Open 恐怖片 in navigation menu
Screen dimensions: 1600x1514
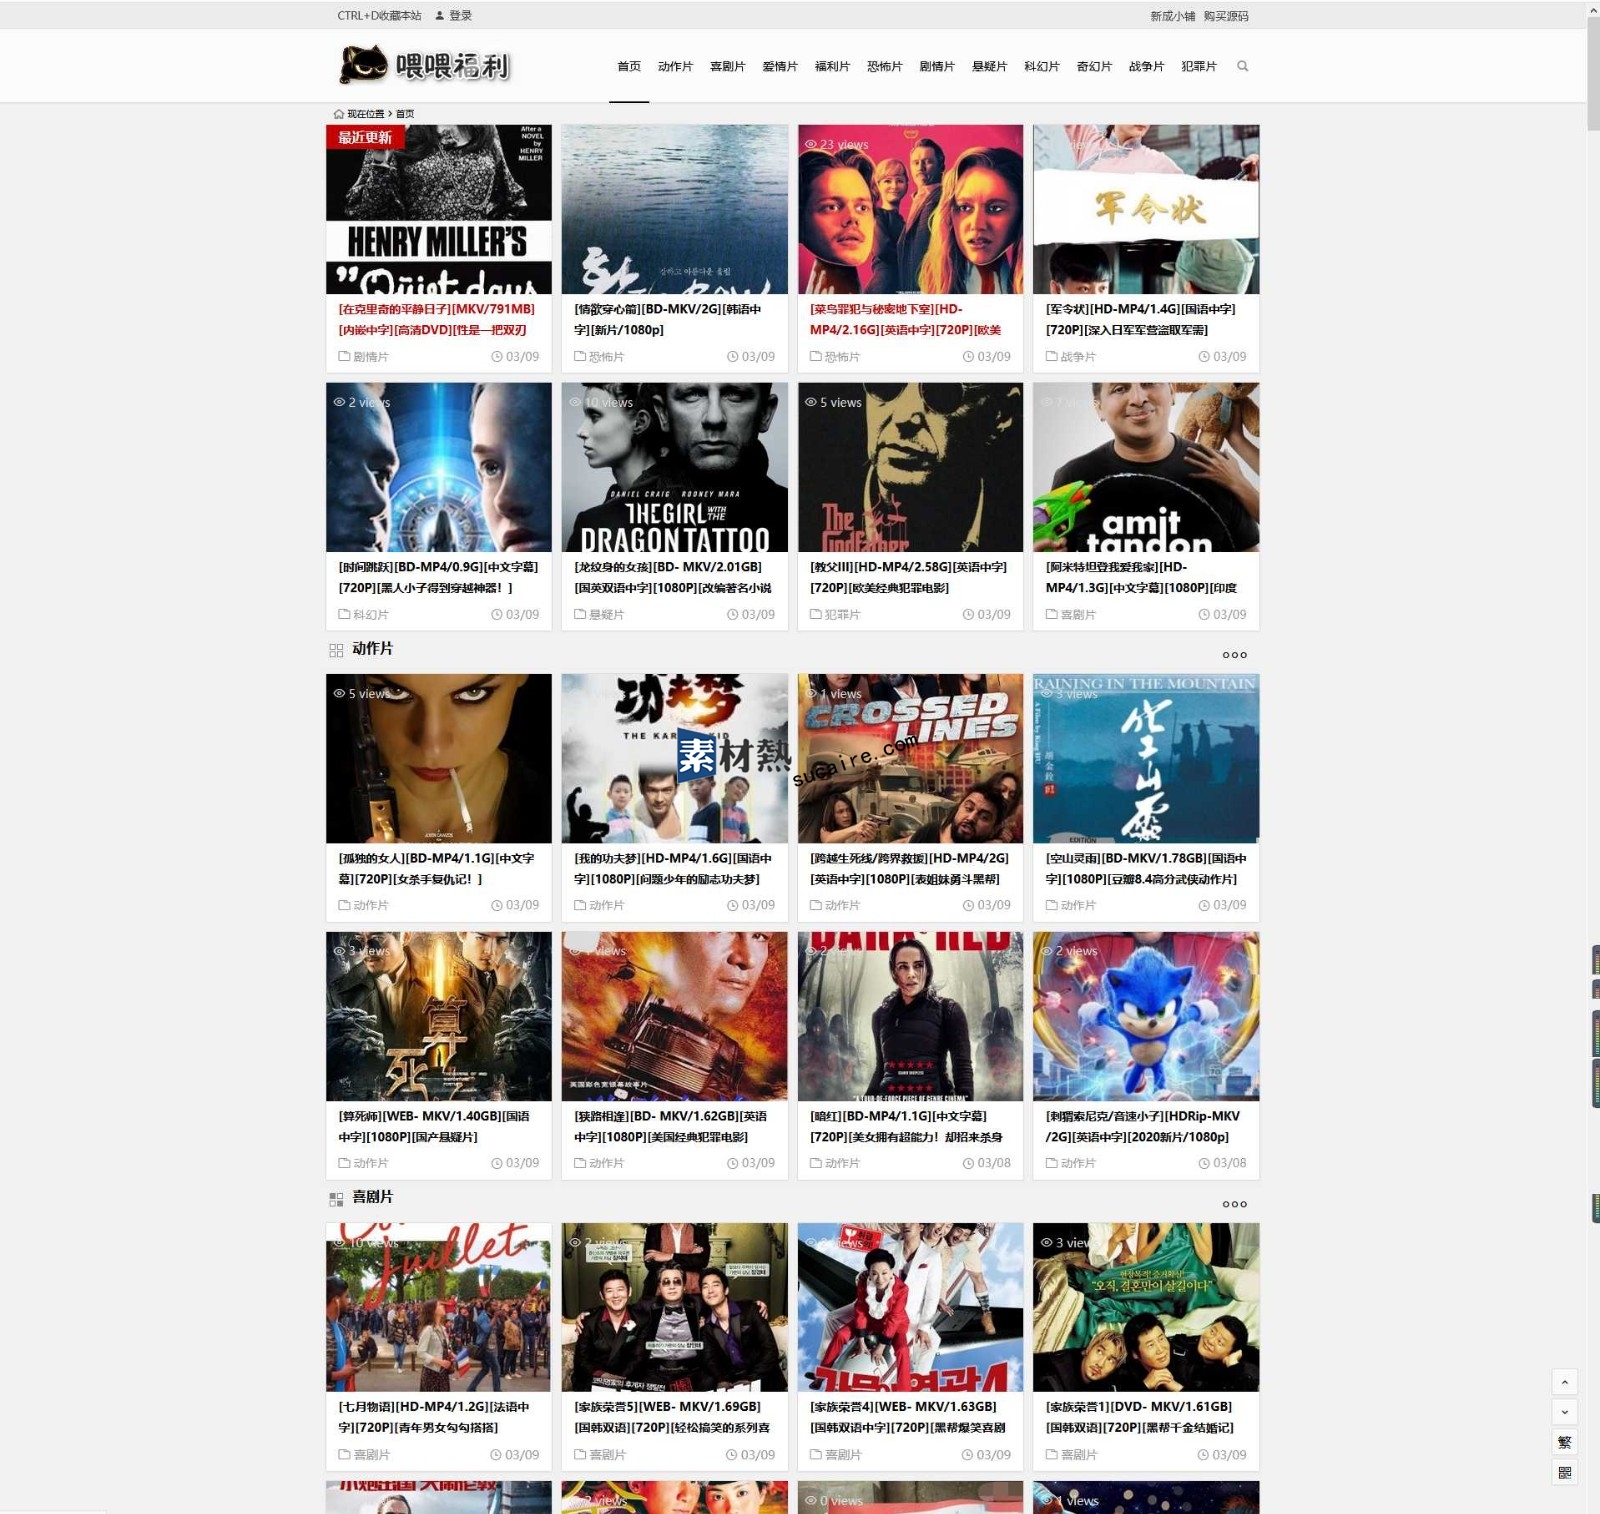click(x=884, y=66)
